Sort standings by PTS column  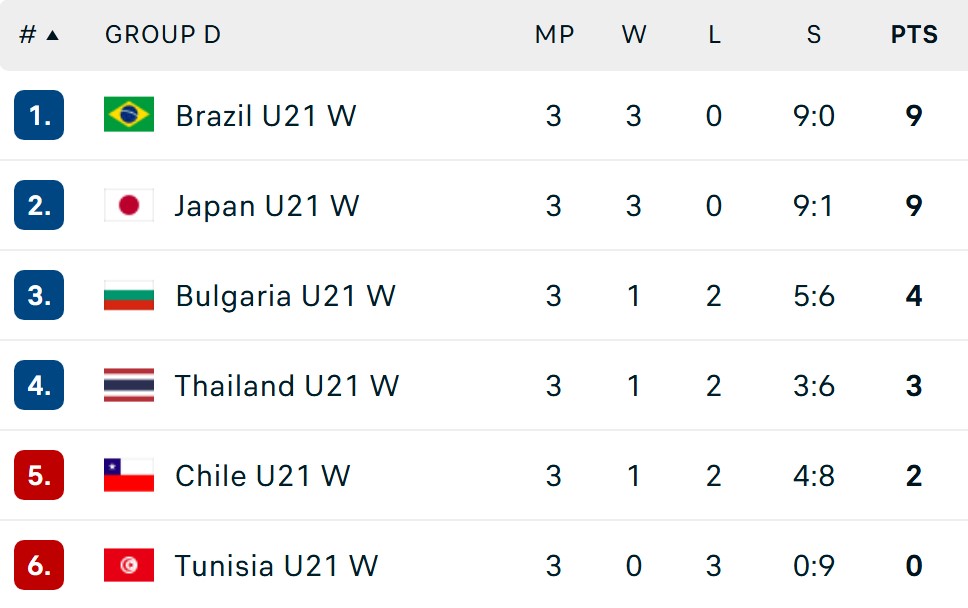(914, 35)
